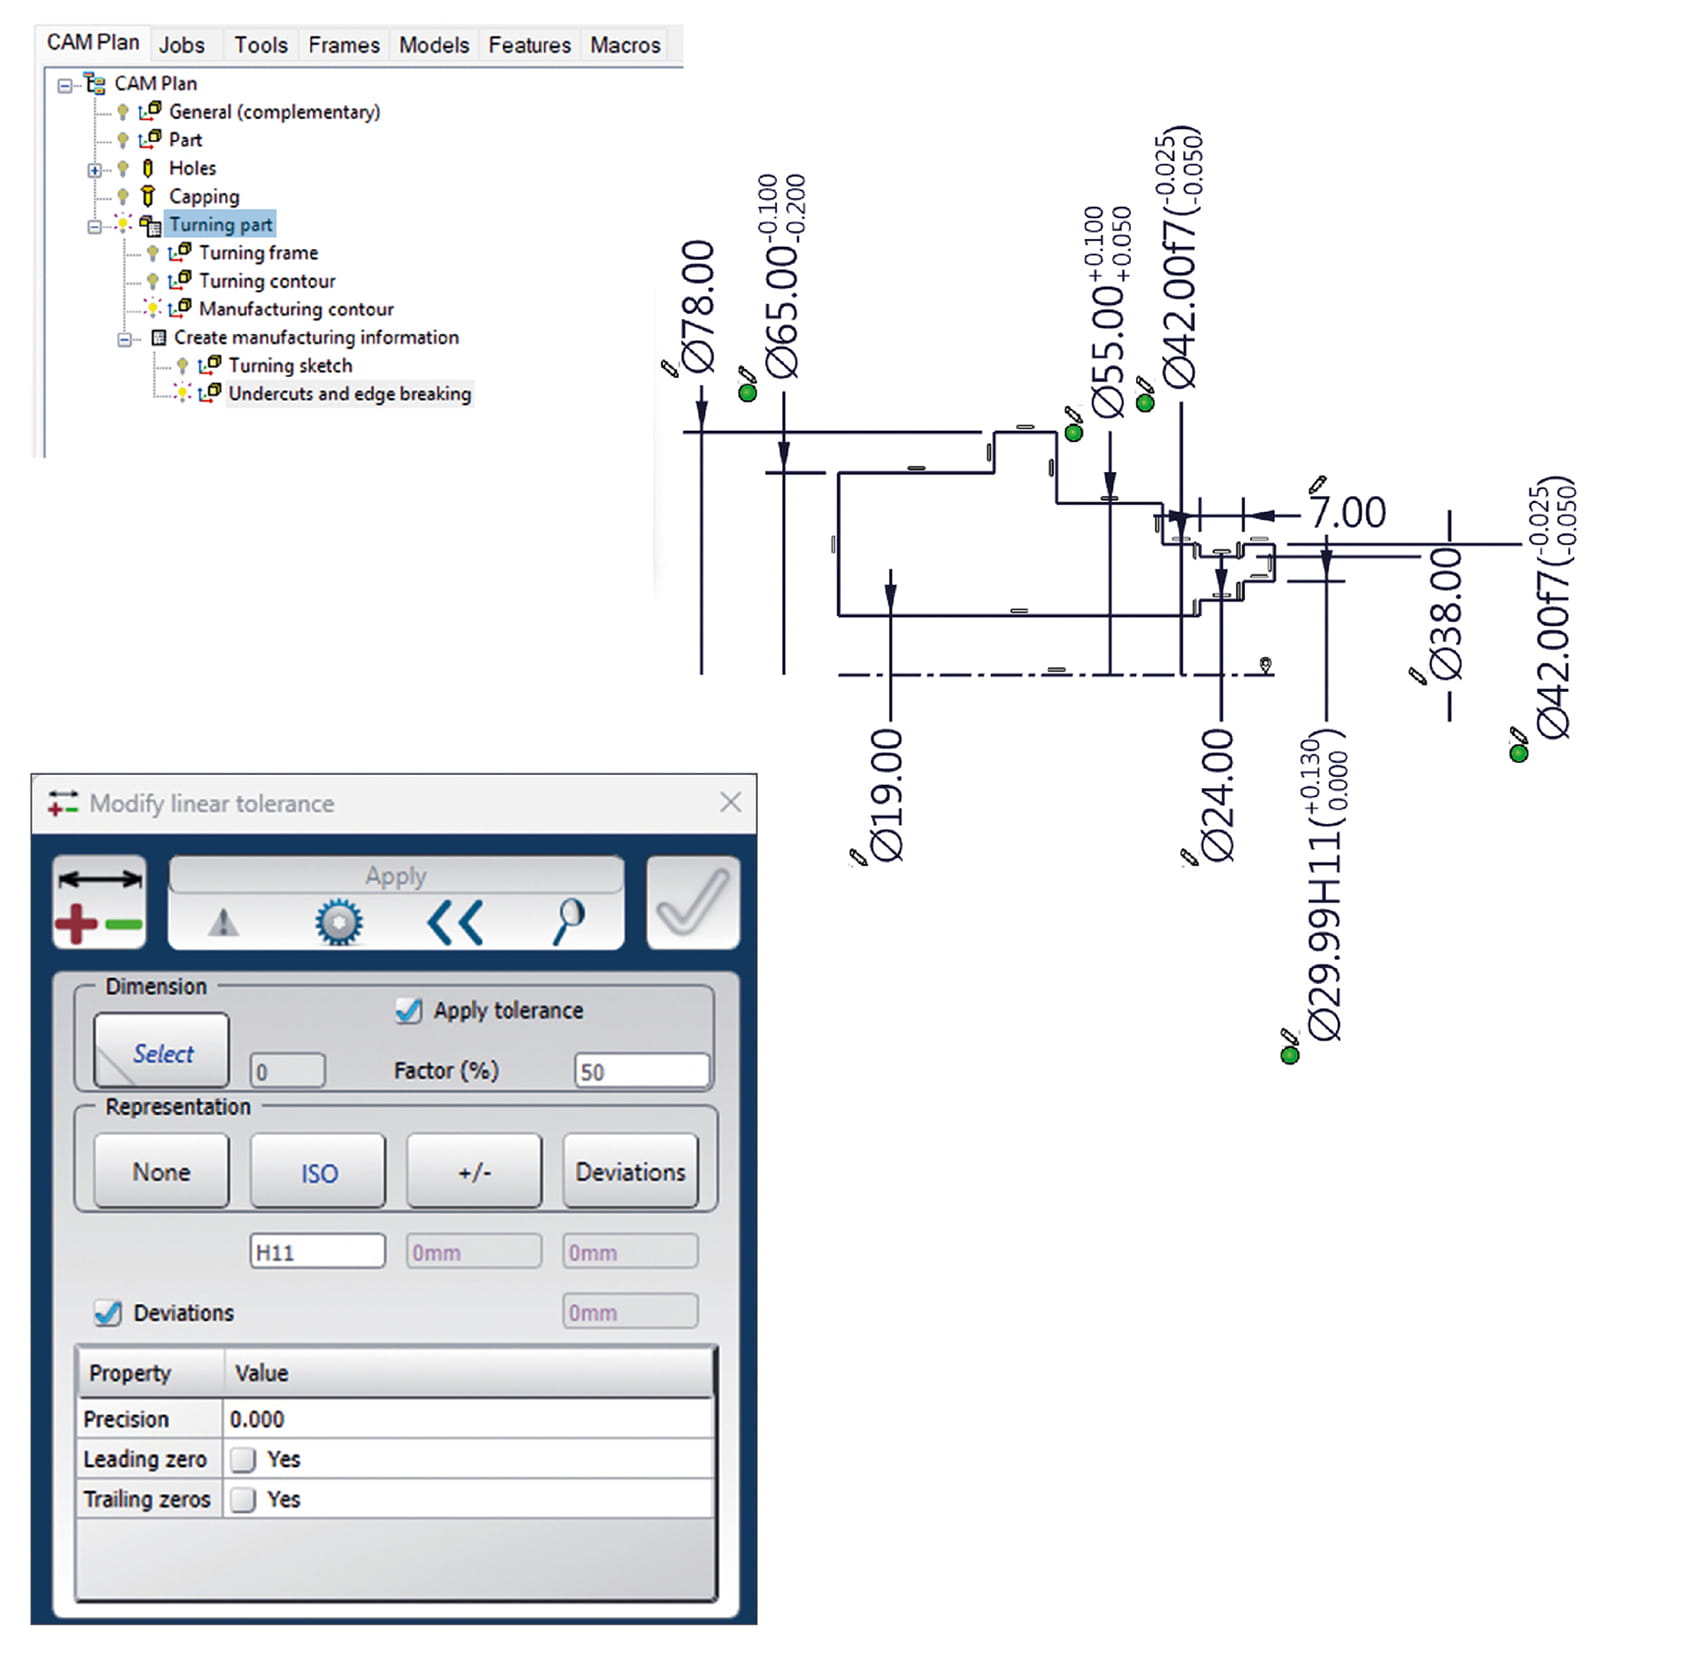Screen dimensions: 1688x1653
Task: Confirm with the large checkmark icon
Action: coord(692,902)
